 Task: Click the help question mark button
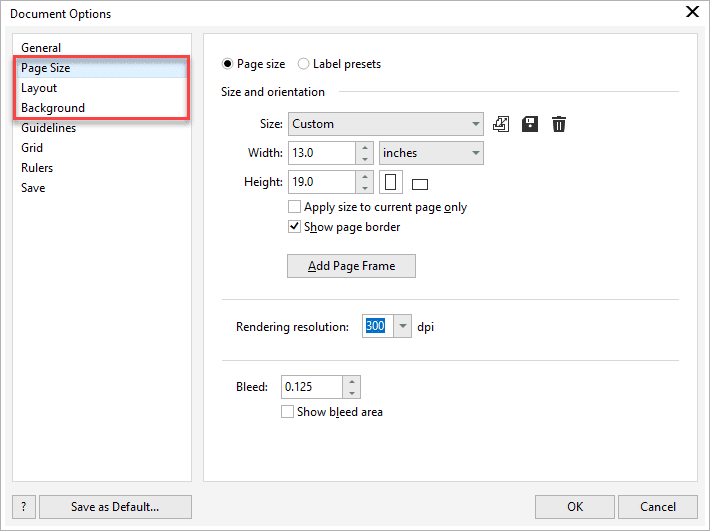24,507
